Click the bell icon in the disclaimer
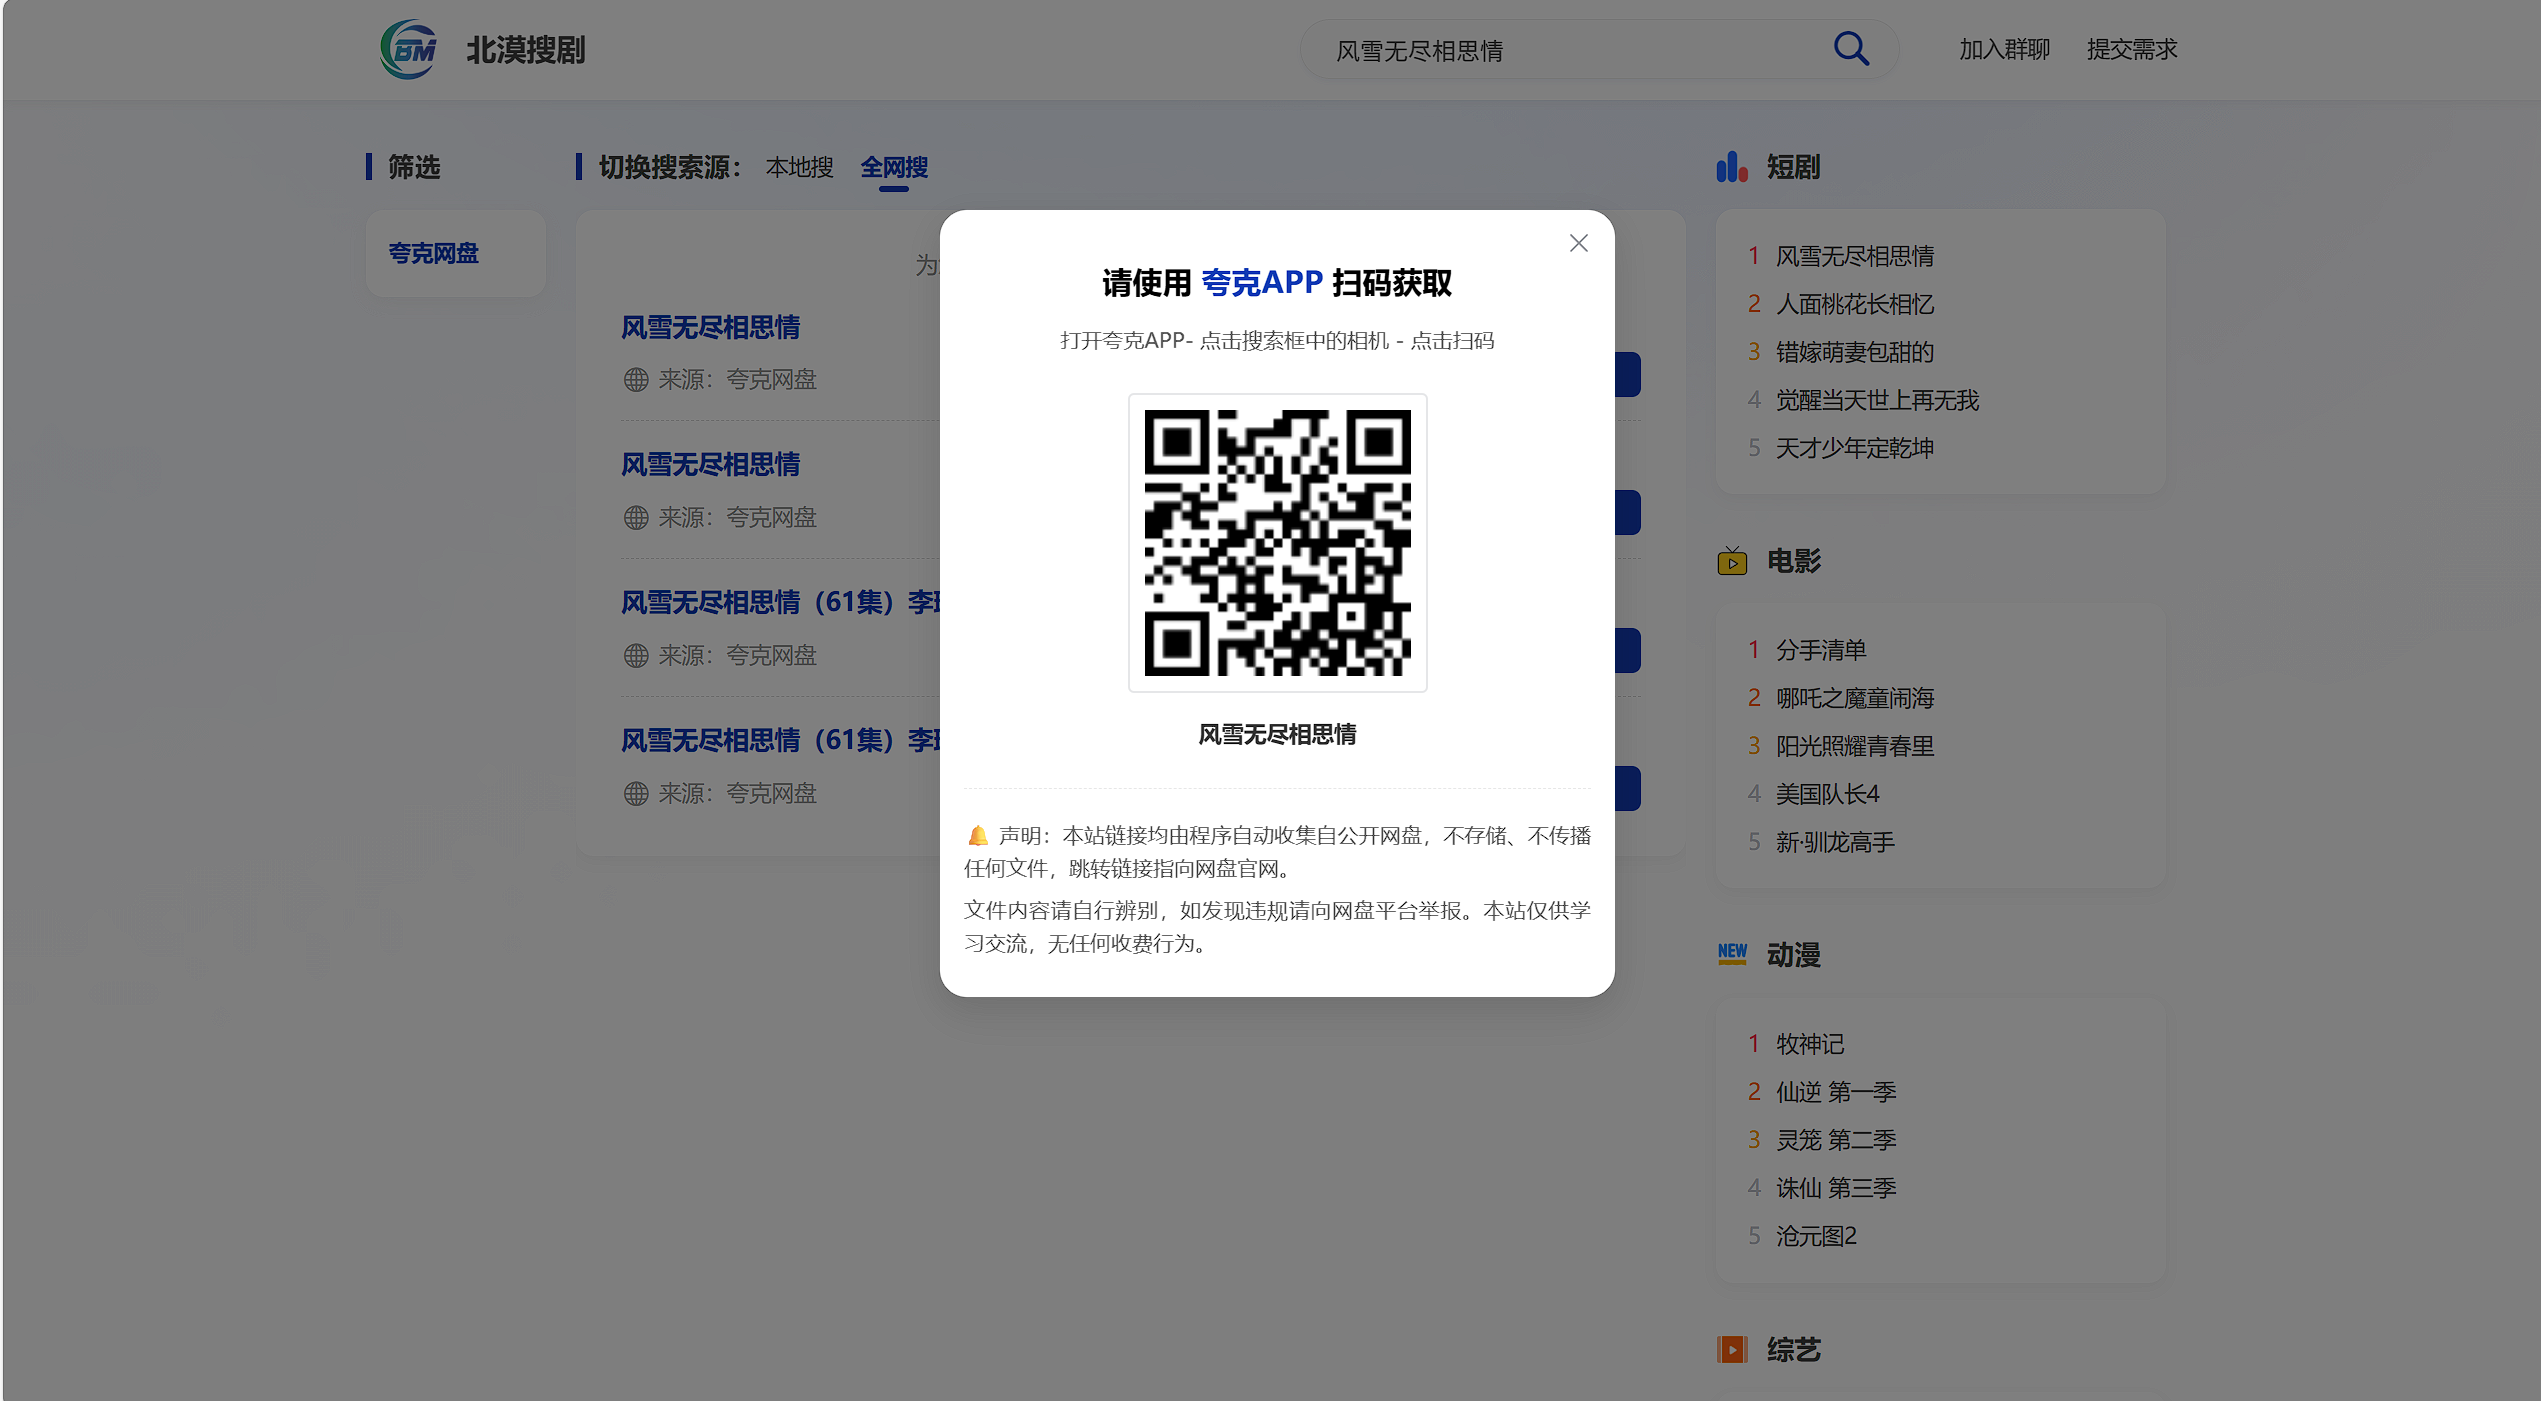 click(x=978, y=835)
